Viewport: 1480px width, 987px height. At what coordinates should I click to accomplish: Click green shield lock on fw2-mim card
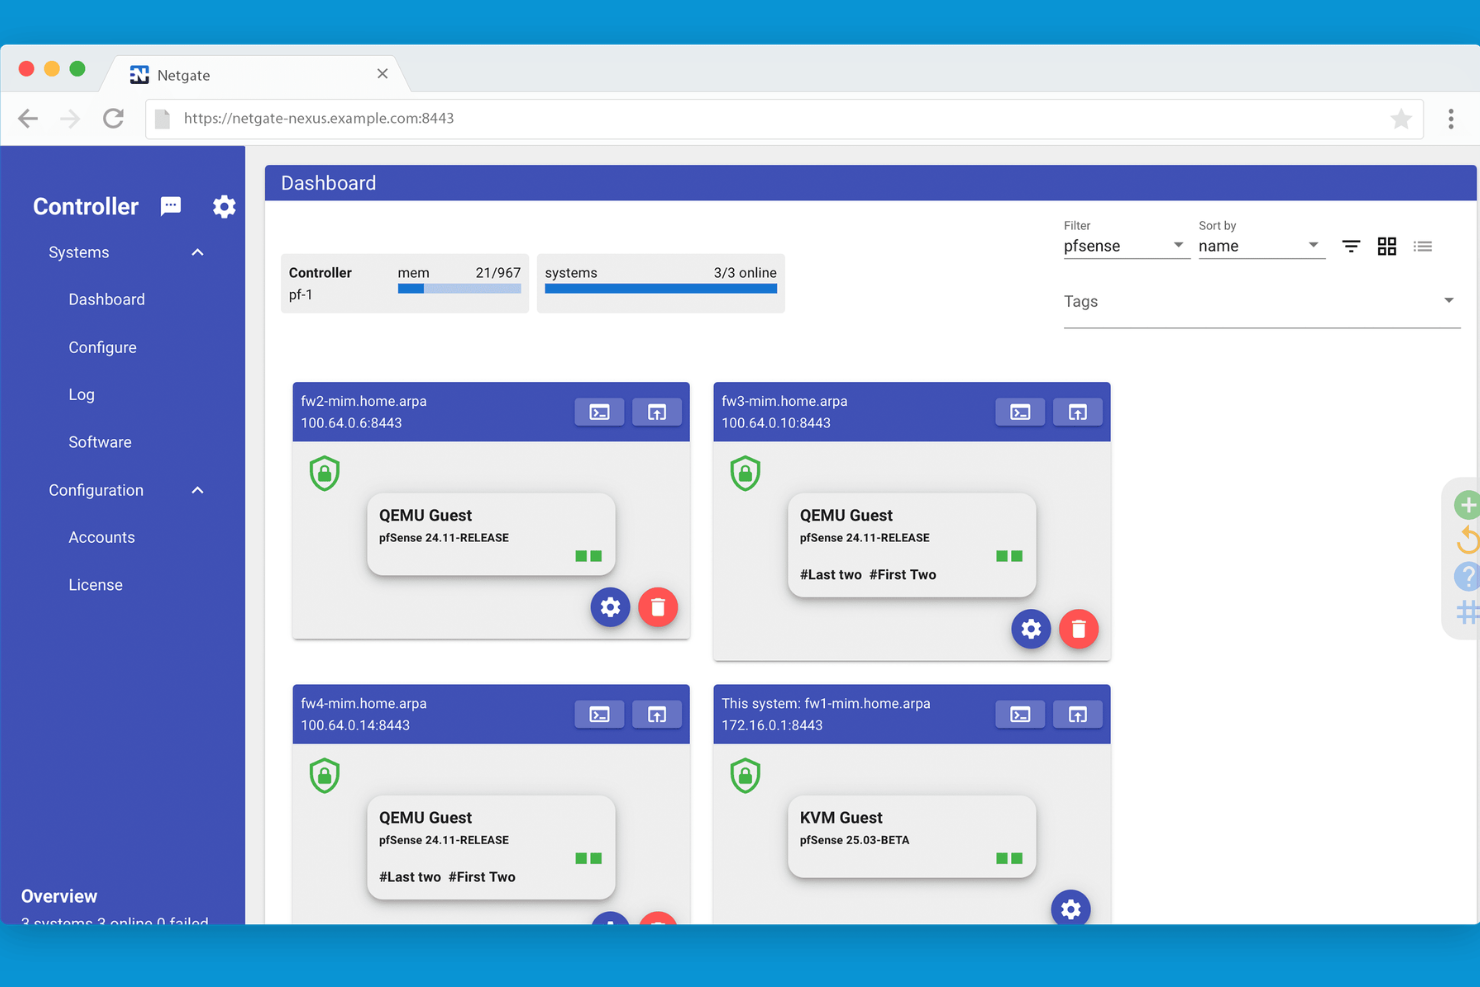click(x=325, y=473)
